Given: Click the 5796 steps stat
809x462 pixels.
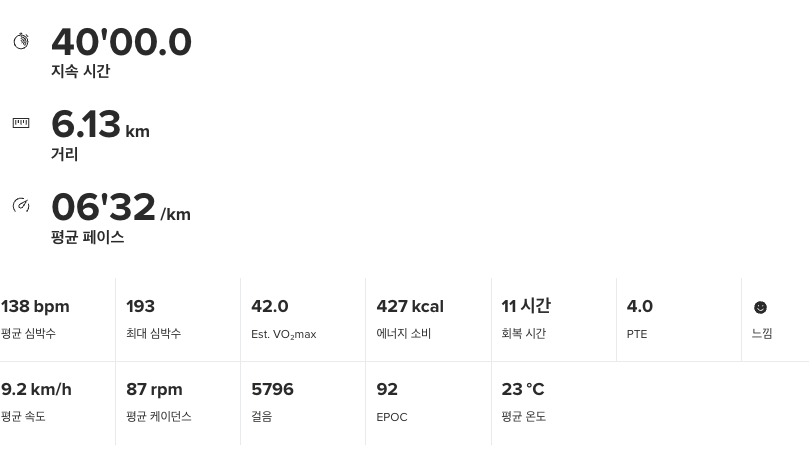Looking at the screenshot, I should pyautogui.click(x=303, y=403).
